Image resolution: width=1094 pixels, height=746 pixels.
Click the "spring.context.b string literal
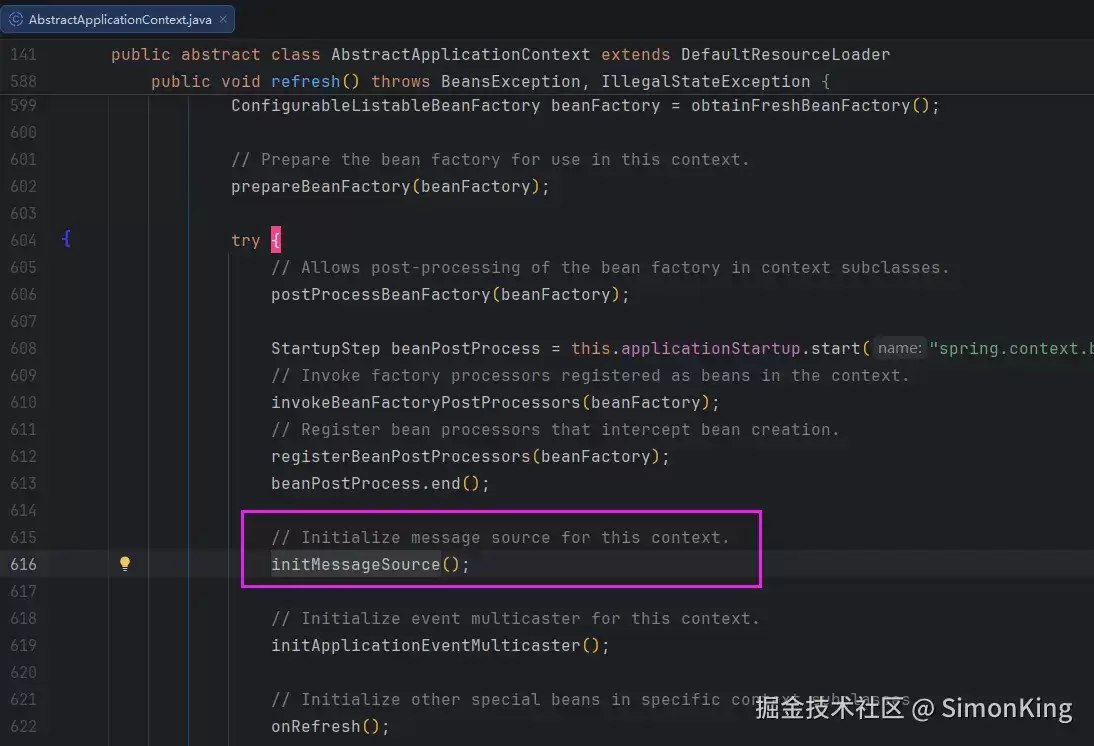pos(1012,349)
